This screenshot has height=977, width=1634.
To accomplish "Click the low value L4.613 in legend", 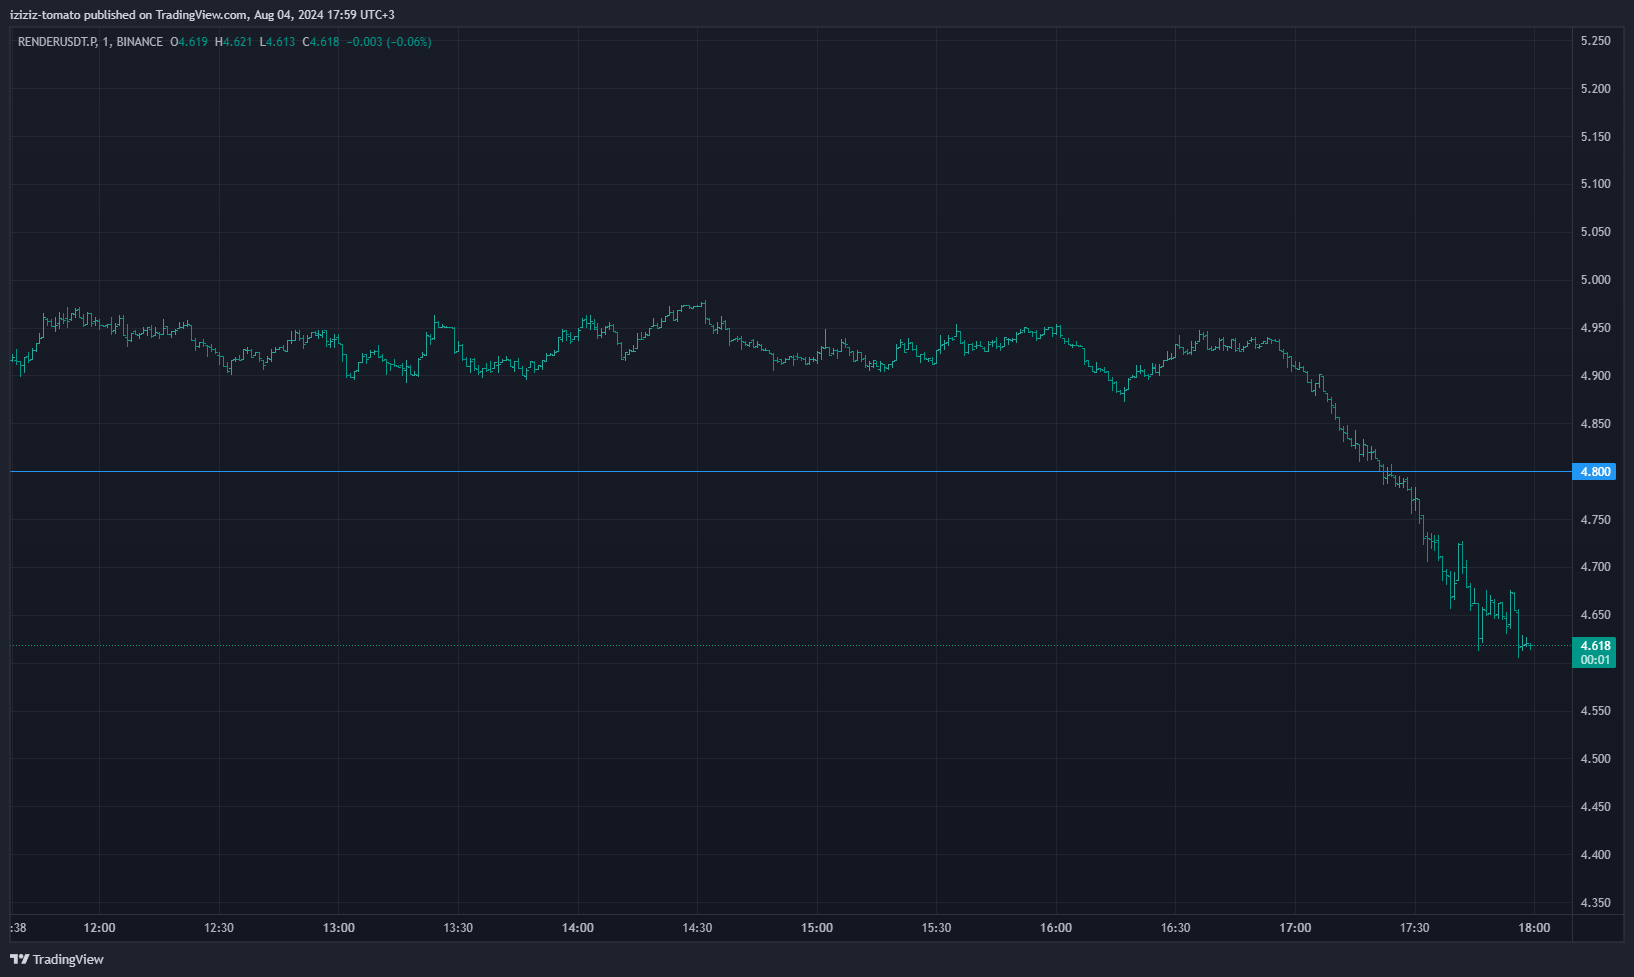I will coord(277,42).
